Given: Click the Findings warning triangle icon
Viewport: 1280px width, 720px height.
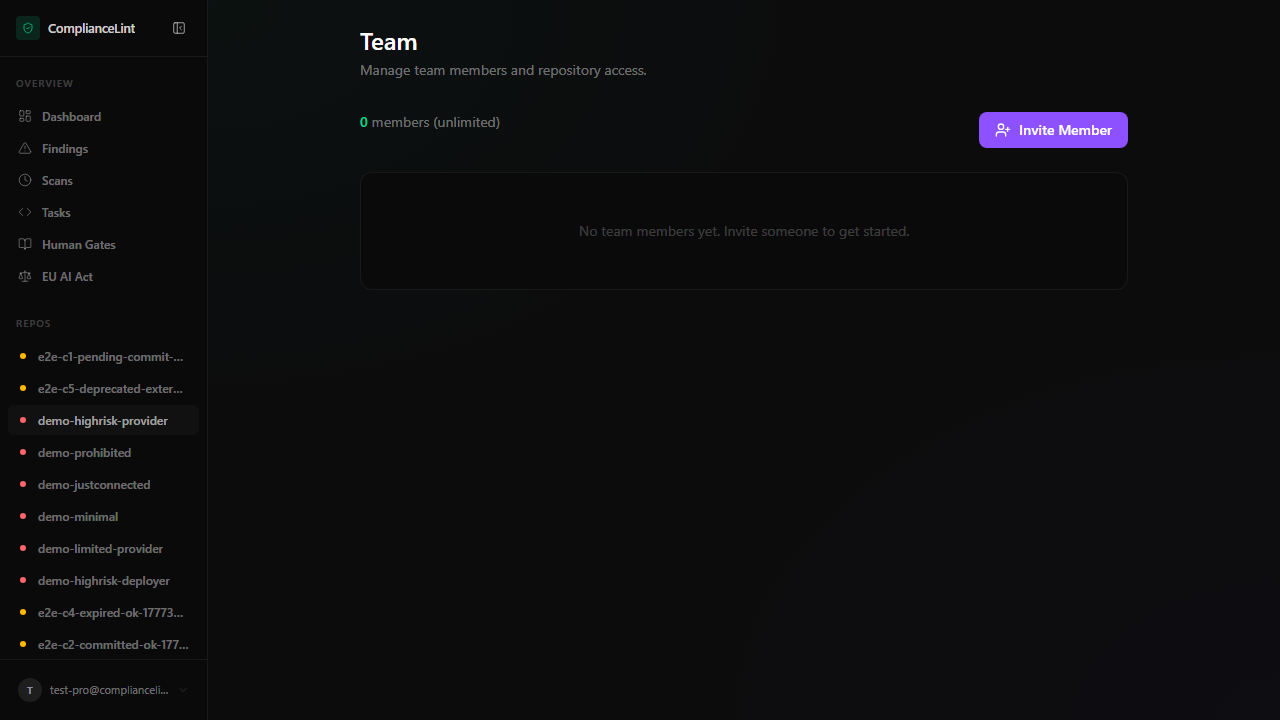Looking at the screenshot, I should [25, 149].
